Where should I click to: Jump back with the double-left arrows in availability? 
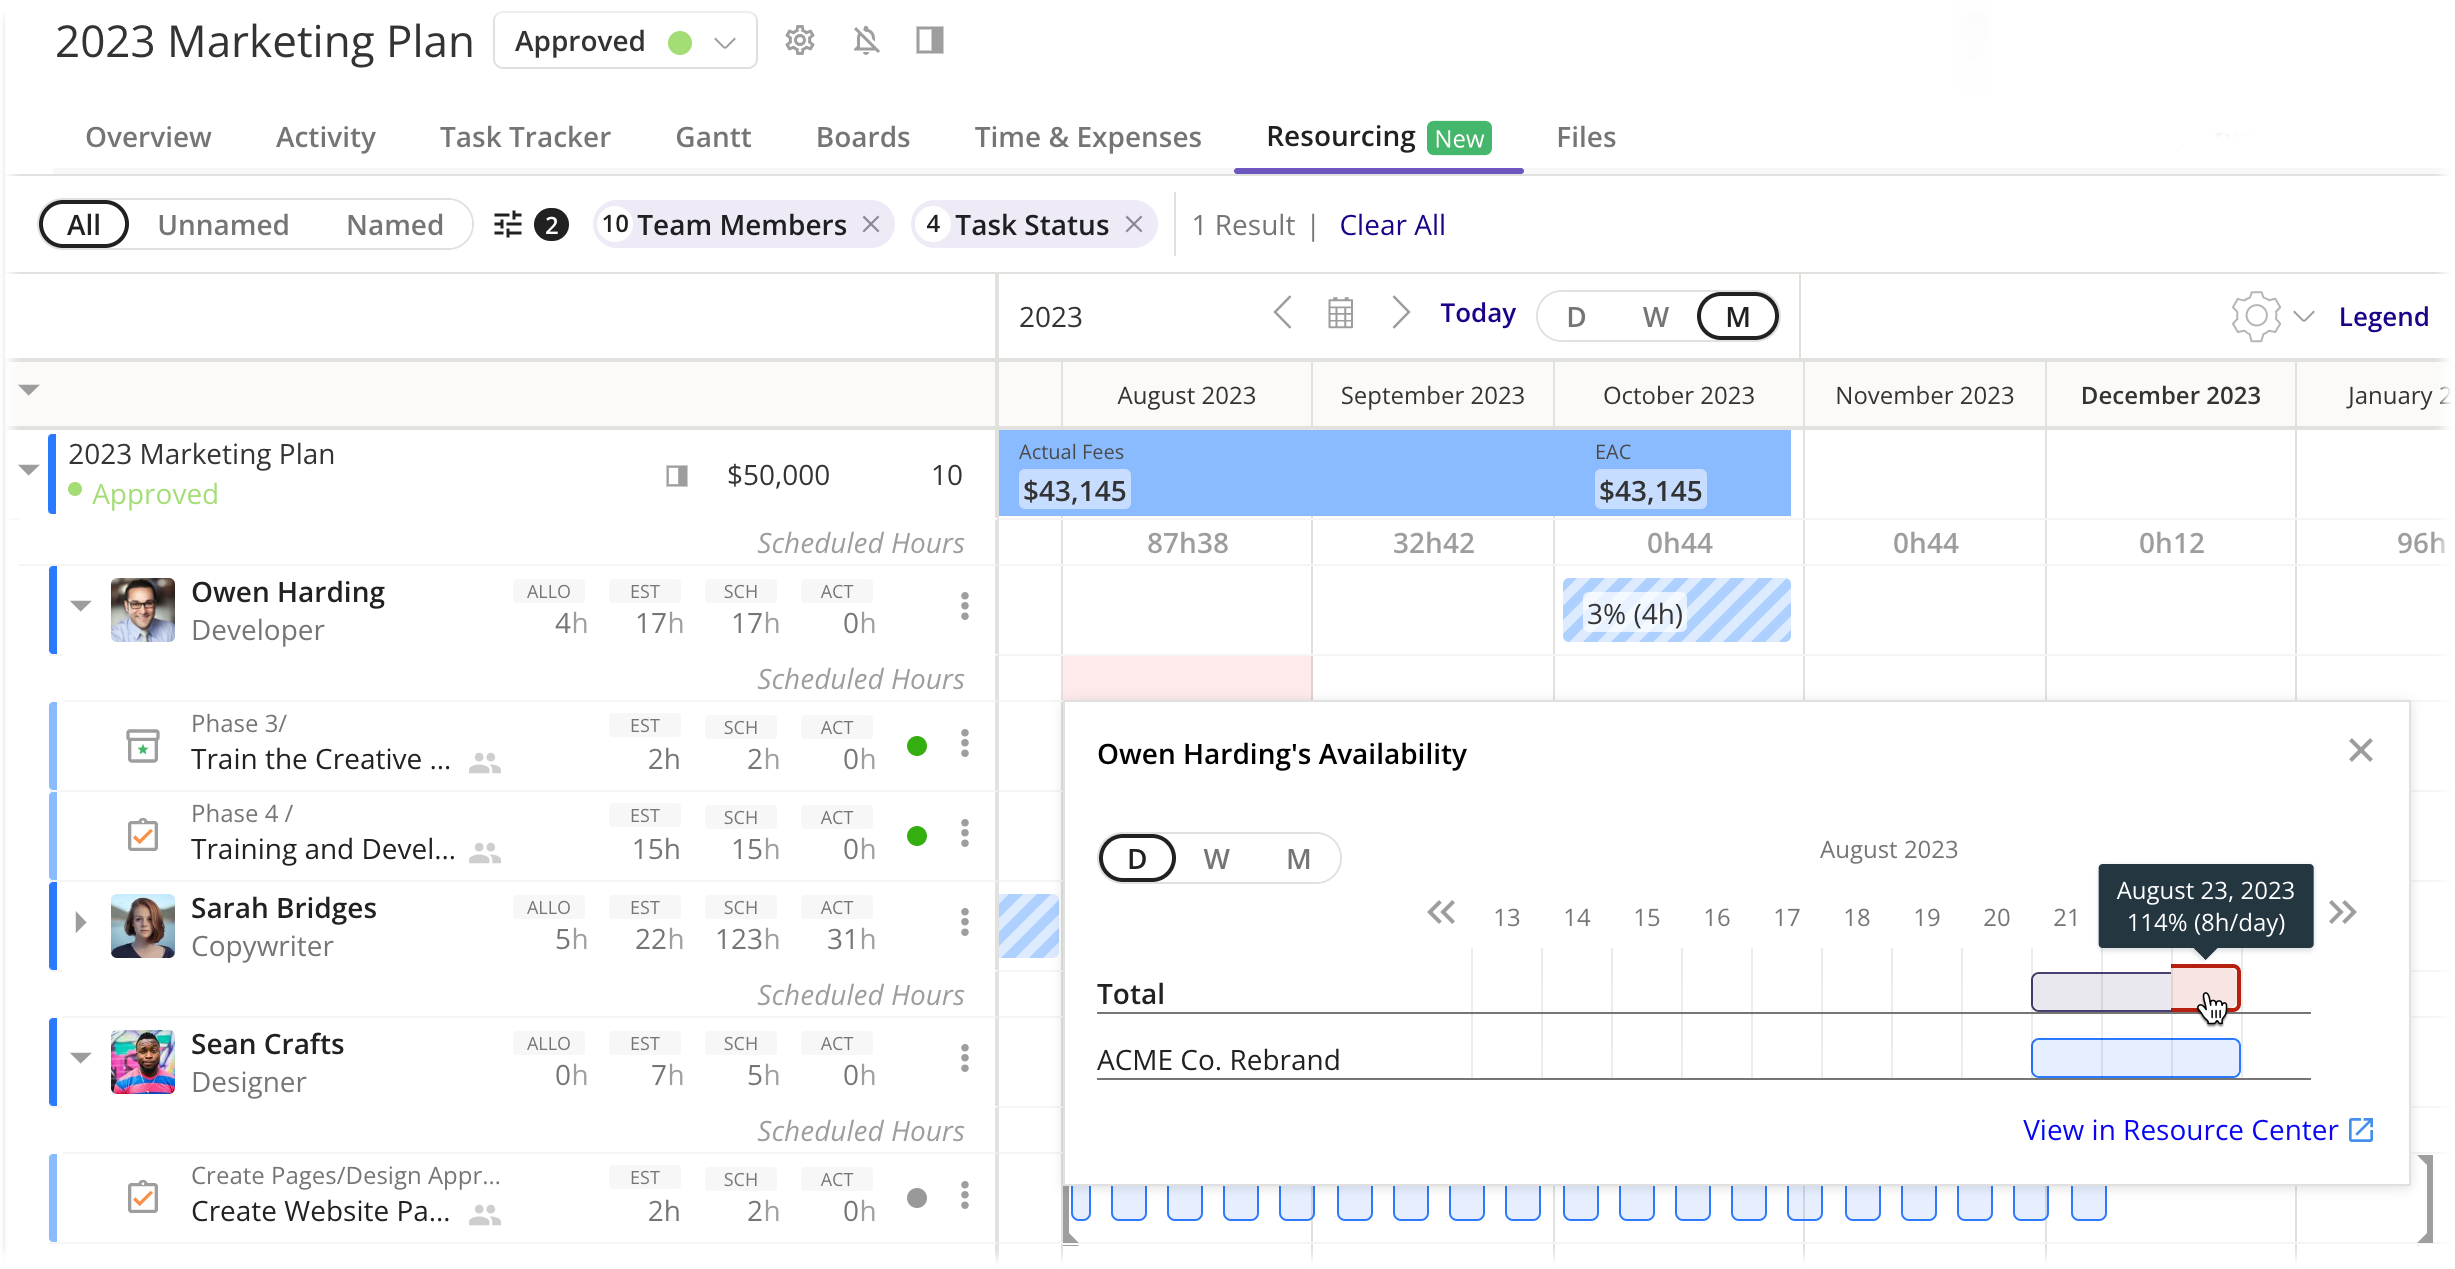(1441, 912)
